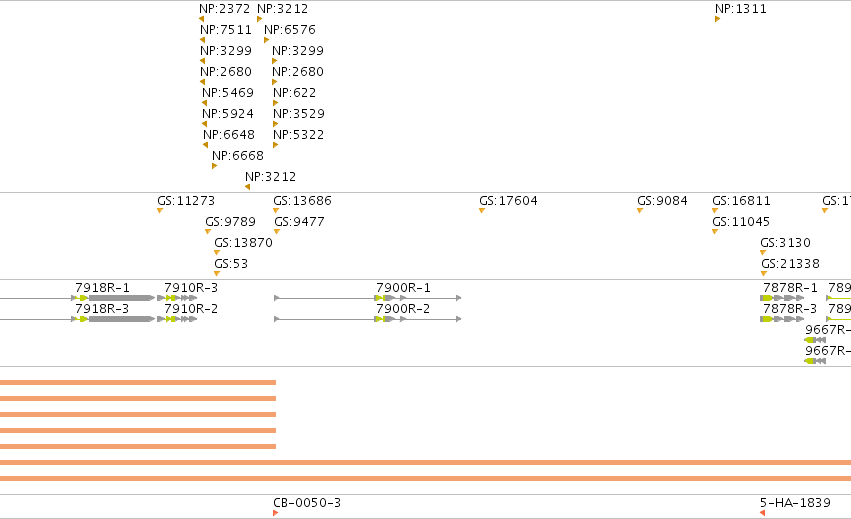Click the GS:9084 marker triangle

click(x=640, y=211)
